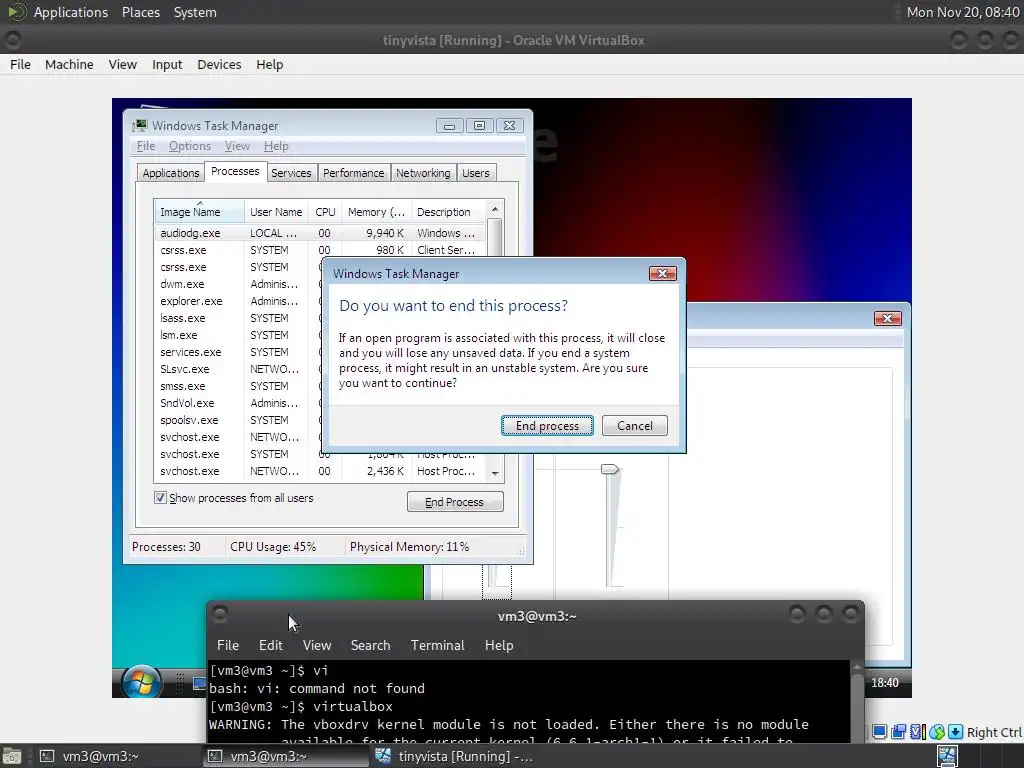This screenshot has height=768, width=1024.
Task: Select the smss.exe process row
Action: click(237, 386)
